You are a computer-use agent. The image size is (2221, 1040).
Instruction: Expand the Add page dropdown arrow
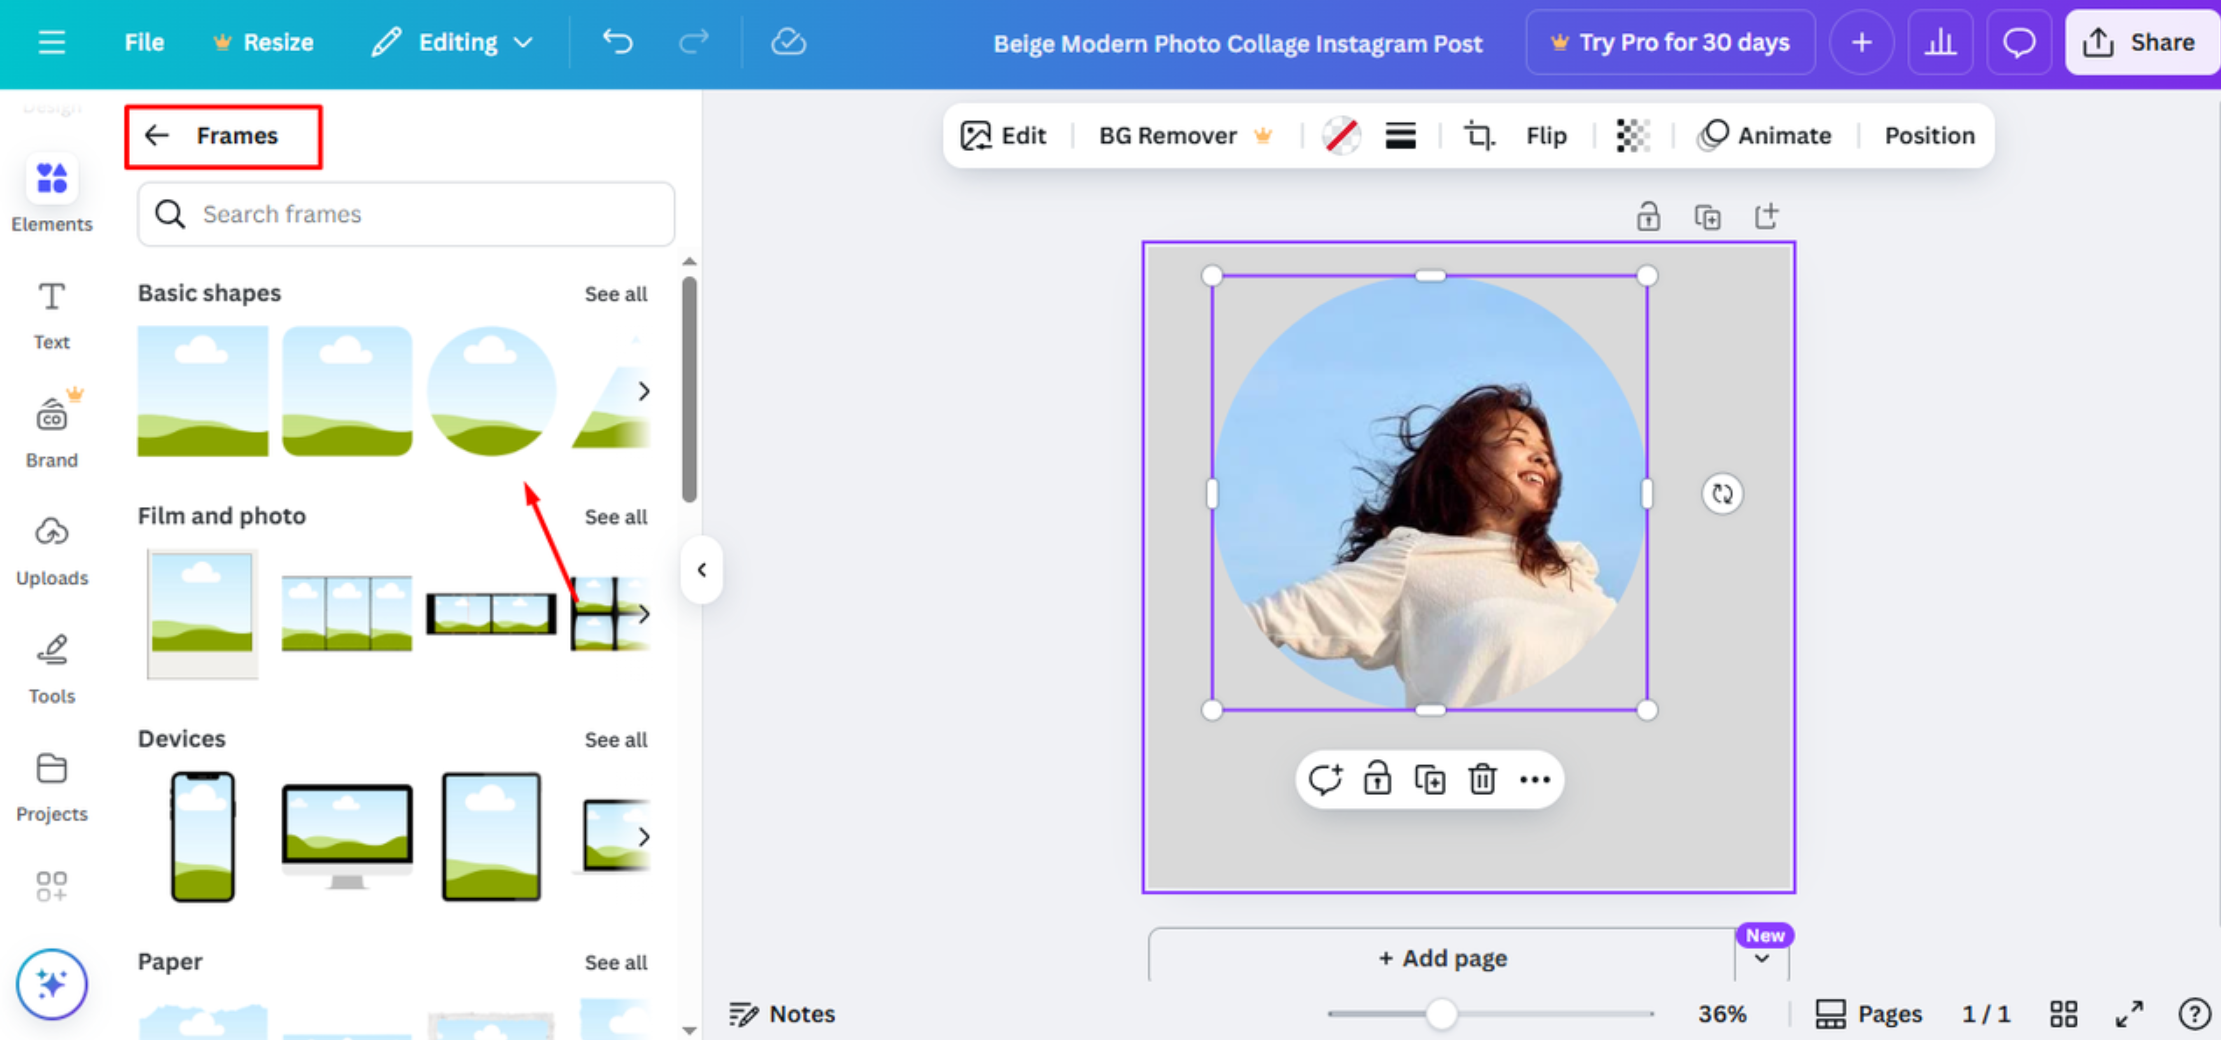pyautogui.click(x=1762, y=959)
